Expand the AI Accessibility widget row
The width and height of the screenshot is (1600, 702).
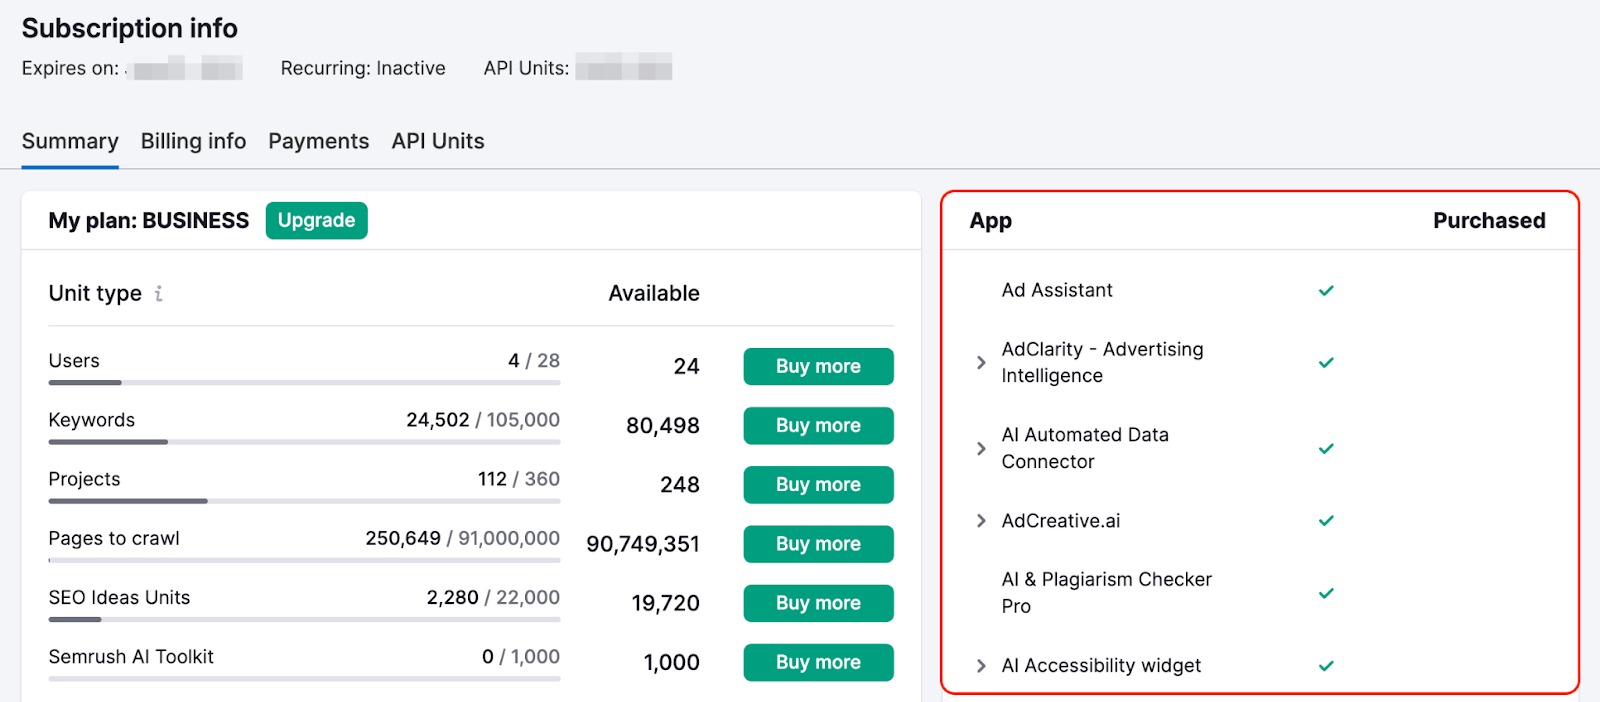pos(981,666)
